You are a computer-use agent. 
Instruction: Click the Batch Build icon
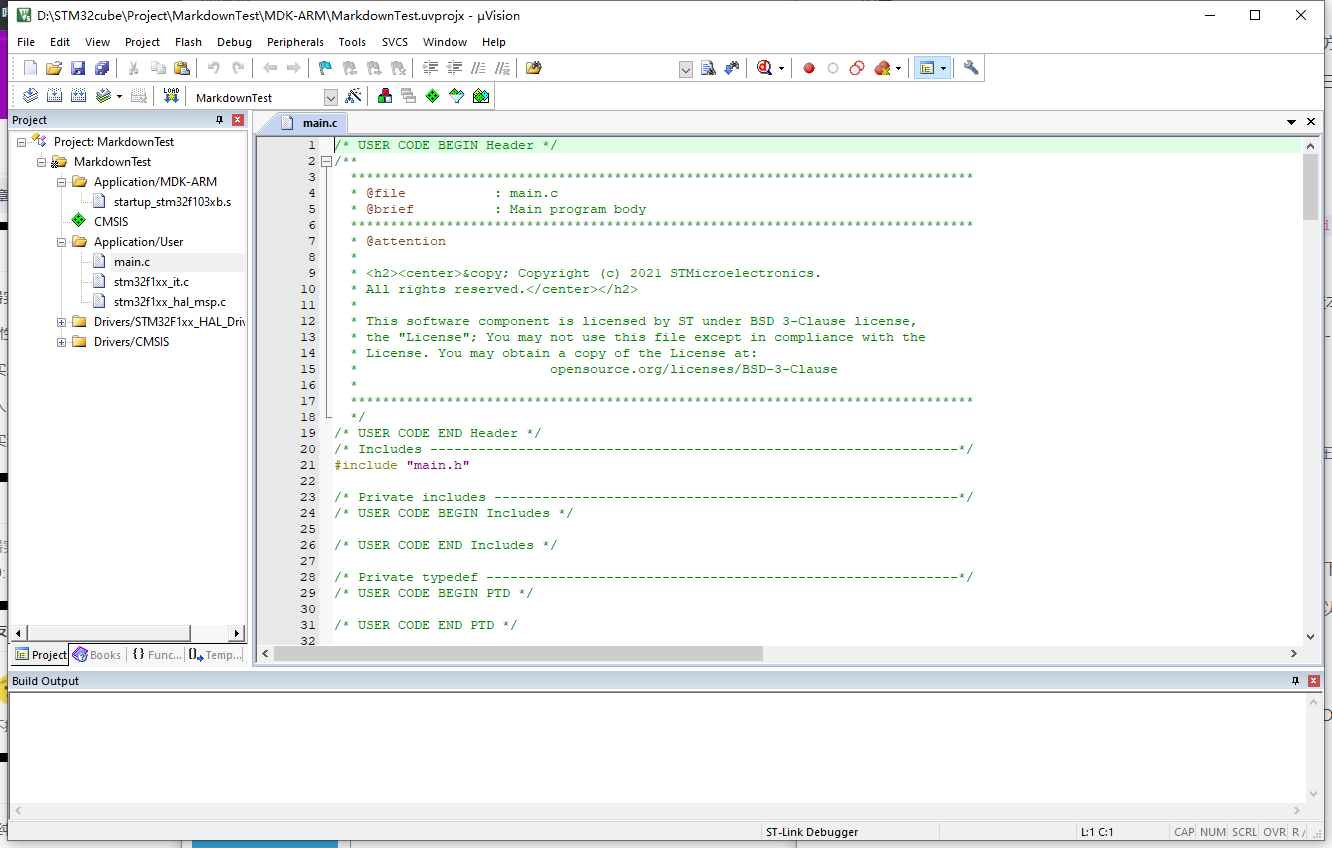coord(103,96)
